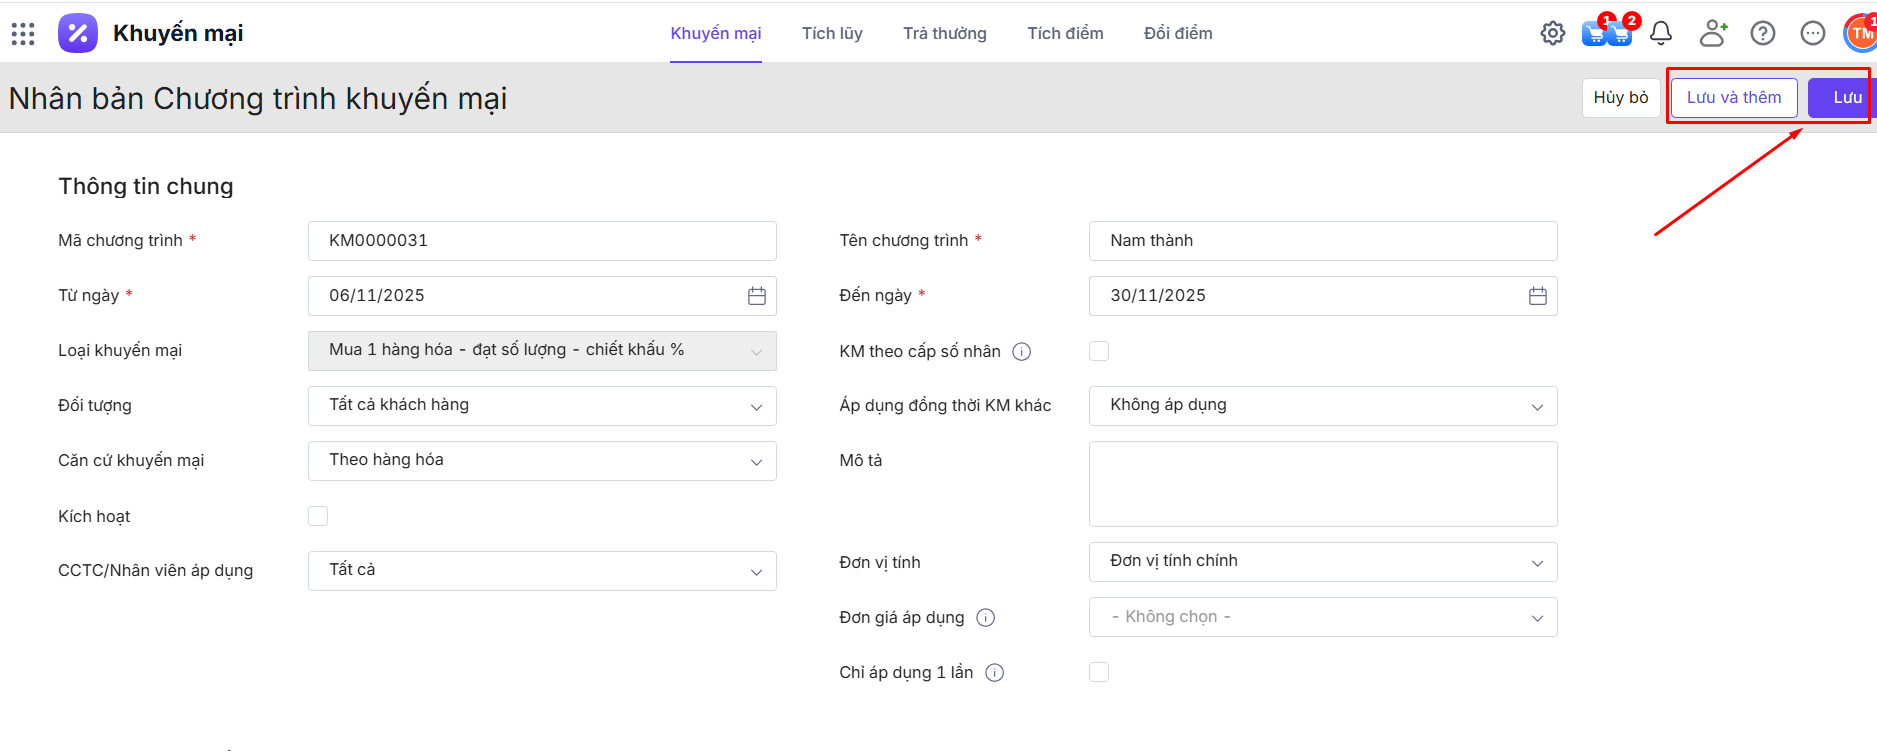Screen dimensions: 1877x751
Task: Click info icon beside Đơn giá áp dụng
Action: [986, 618]
